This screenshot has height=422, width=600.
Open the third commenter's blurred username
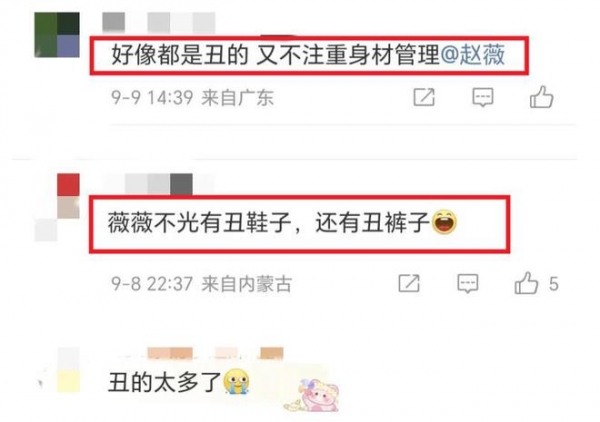(215, 353)
